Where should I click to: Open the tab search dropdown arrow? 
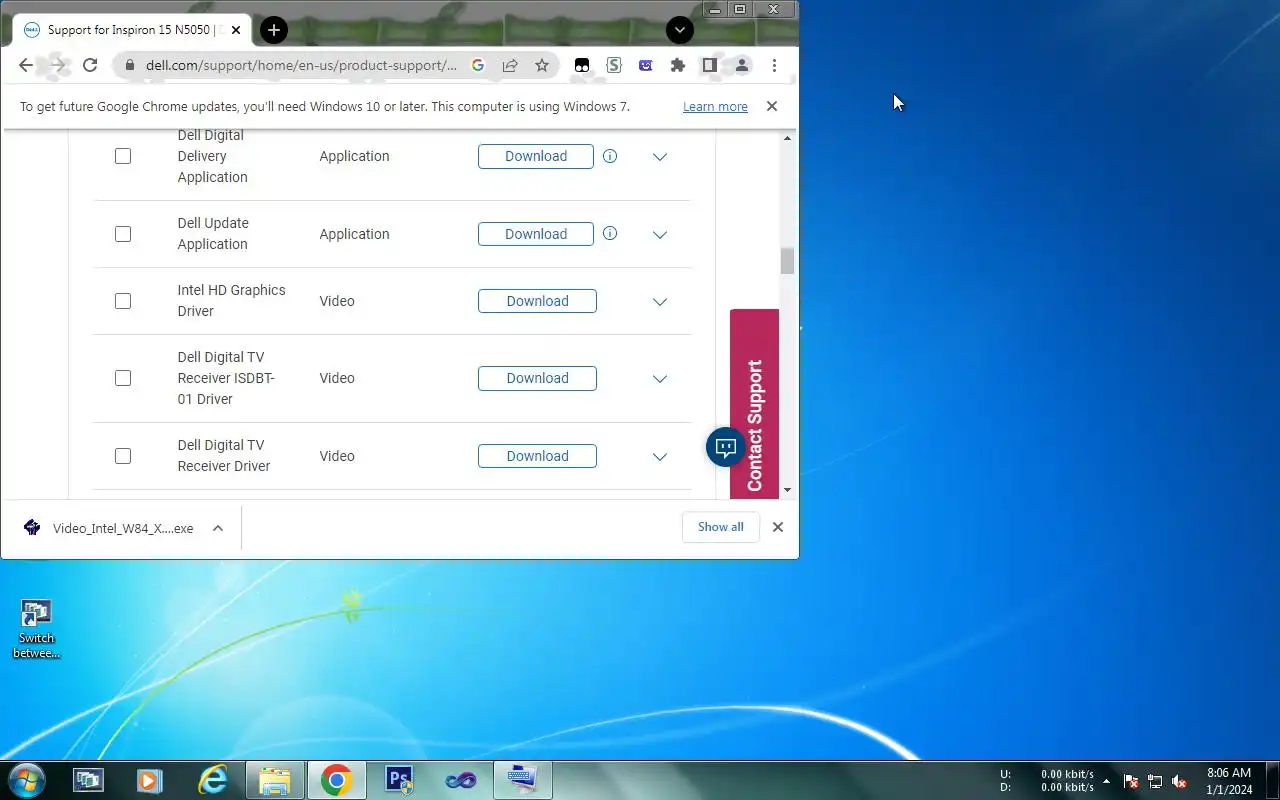click(680, 30)
